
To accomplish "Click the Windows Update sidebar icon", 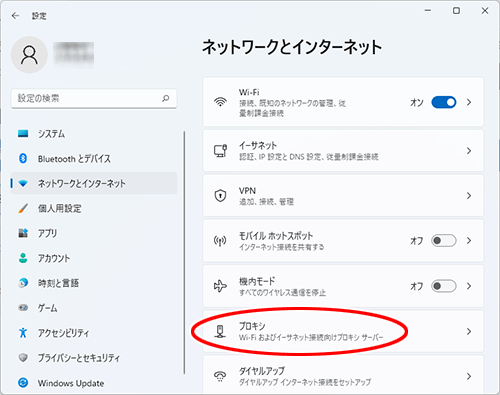I will [x=23, y=383].
